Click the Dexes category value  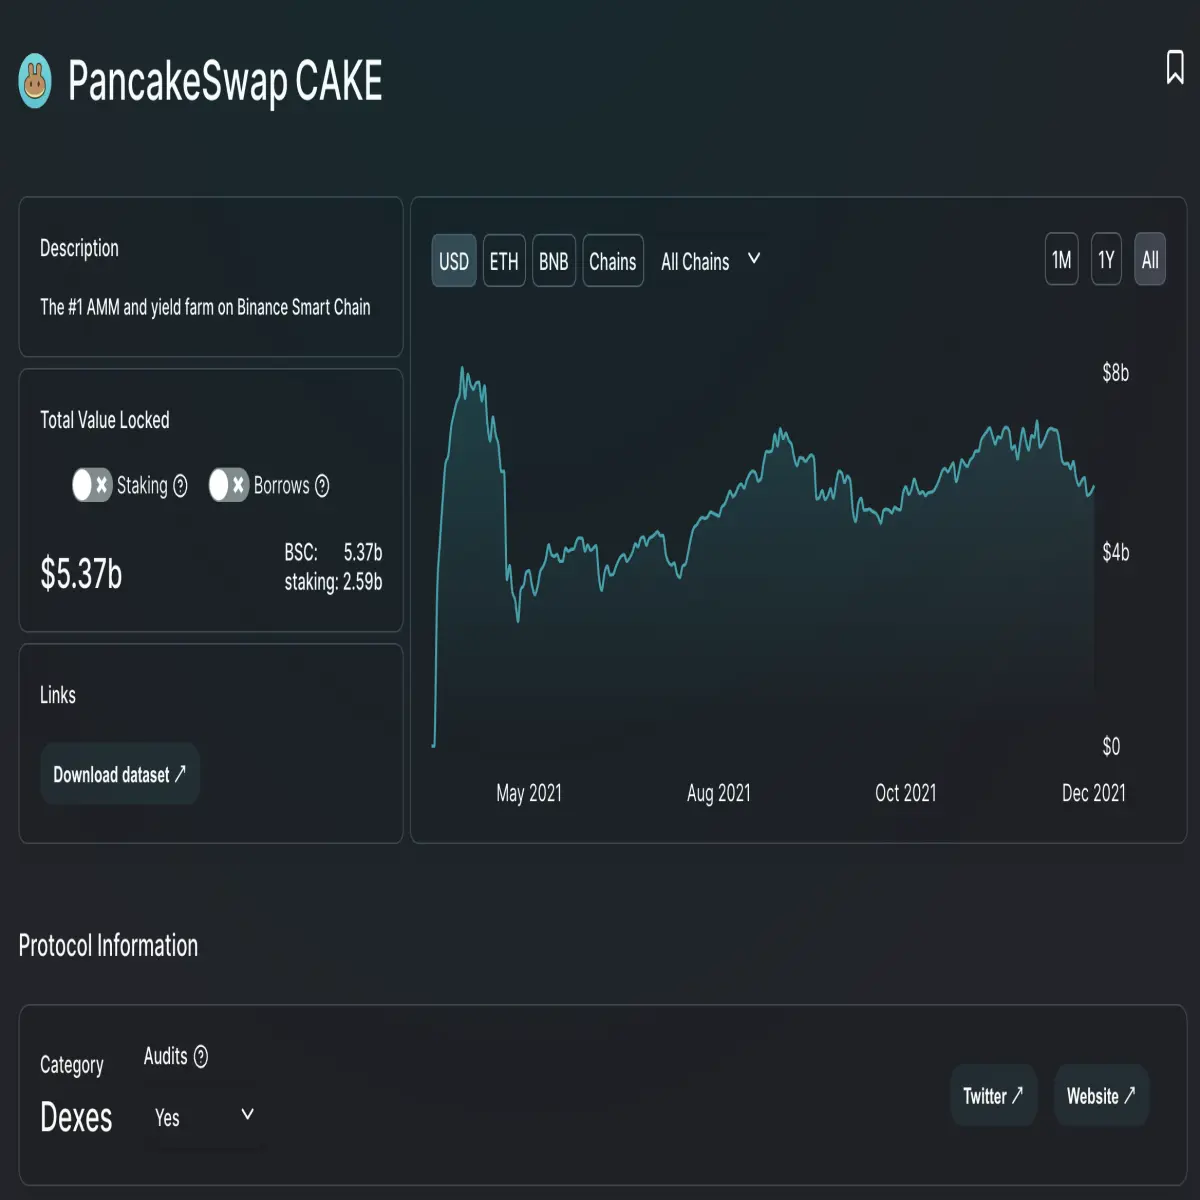[x=76, y=1117]
